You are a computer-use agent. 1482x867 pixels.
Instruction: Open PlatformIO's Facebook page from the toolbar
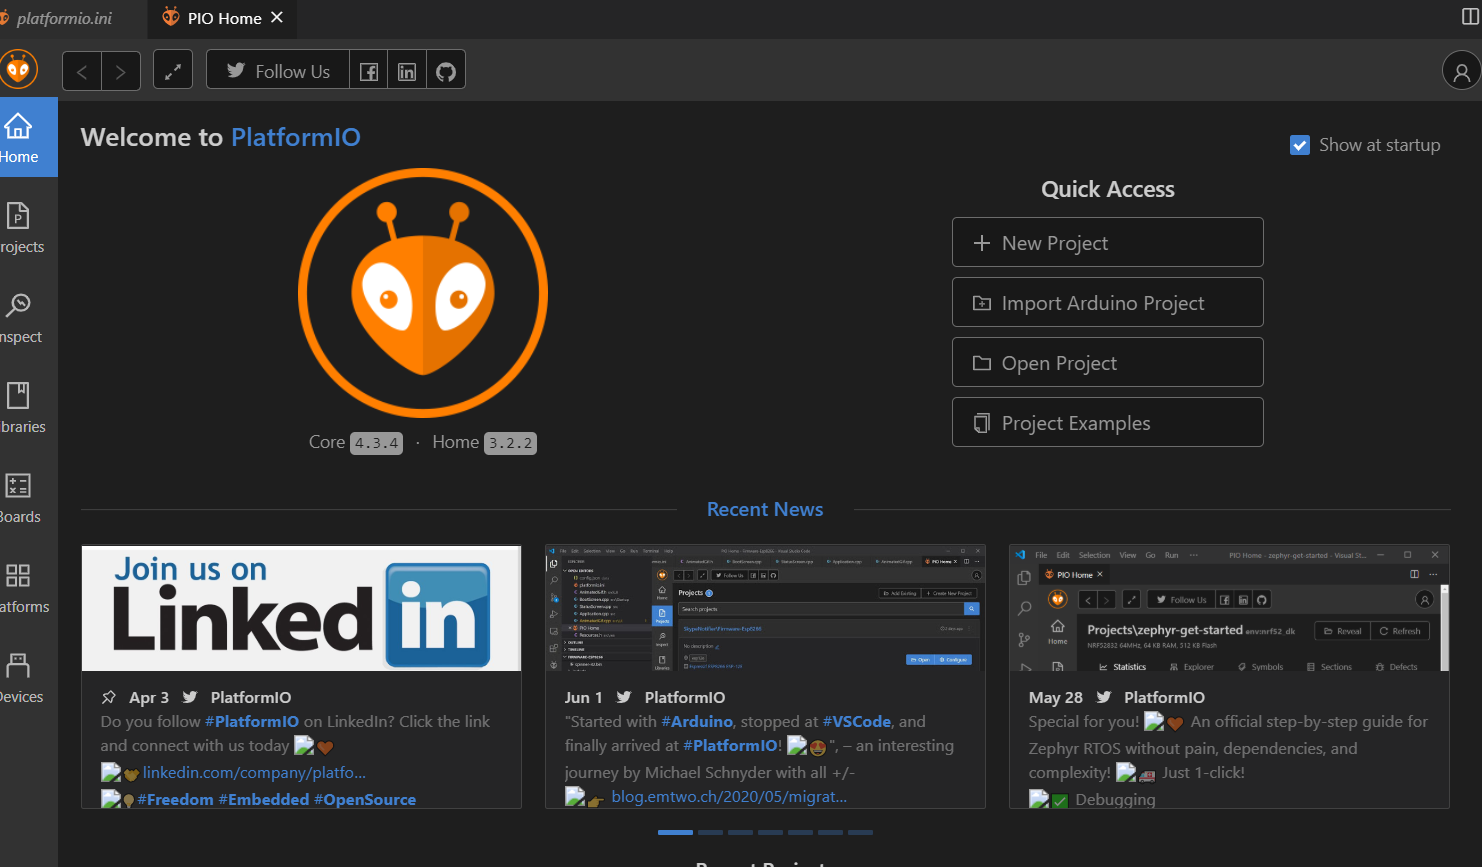point(368,69)
